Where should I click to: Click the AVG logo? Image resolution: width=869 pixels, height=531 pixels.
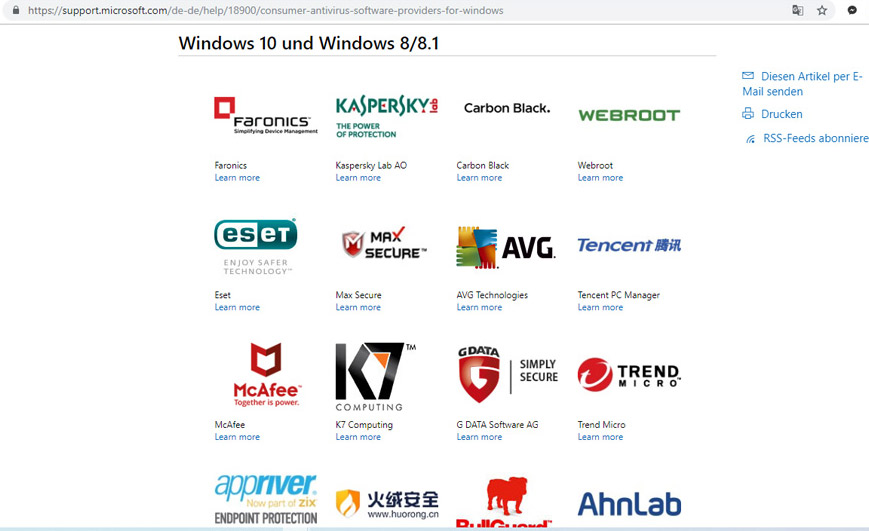505,247
